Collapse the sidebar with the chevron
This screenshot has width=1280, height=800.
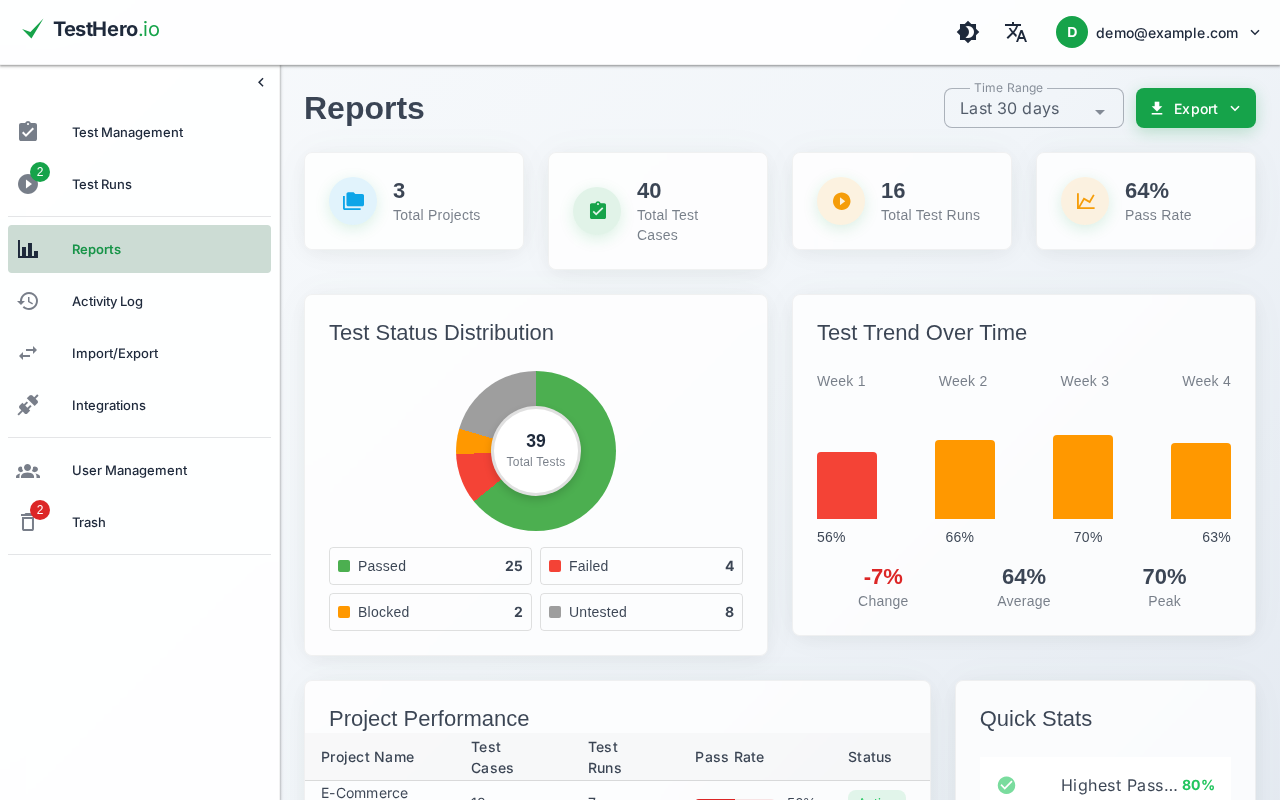point(261,82)
